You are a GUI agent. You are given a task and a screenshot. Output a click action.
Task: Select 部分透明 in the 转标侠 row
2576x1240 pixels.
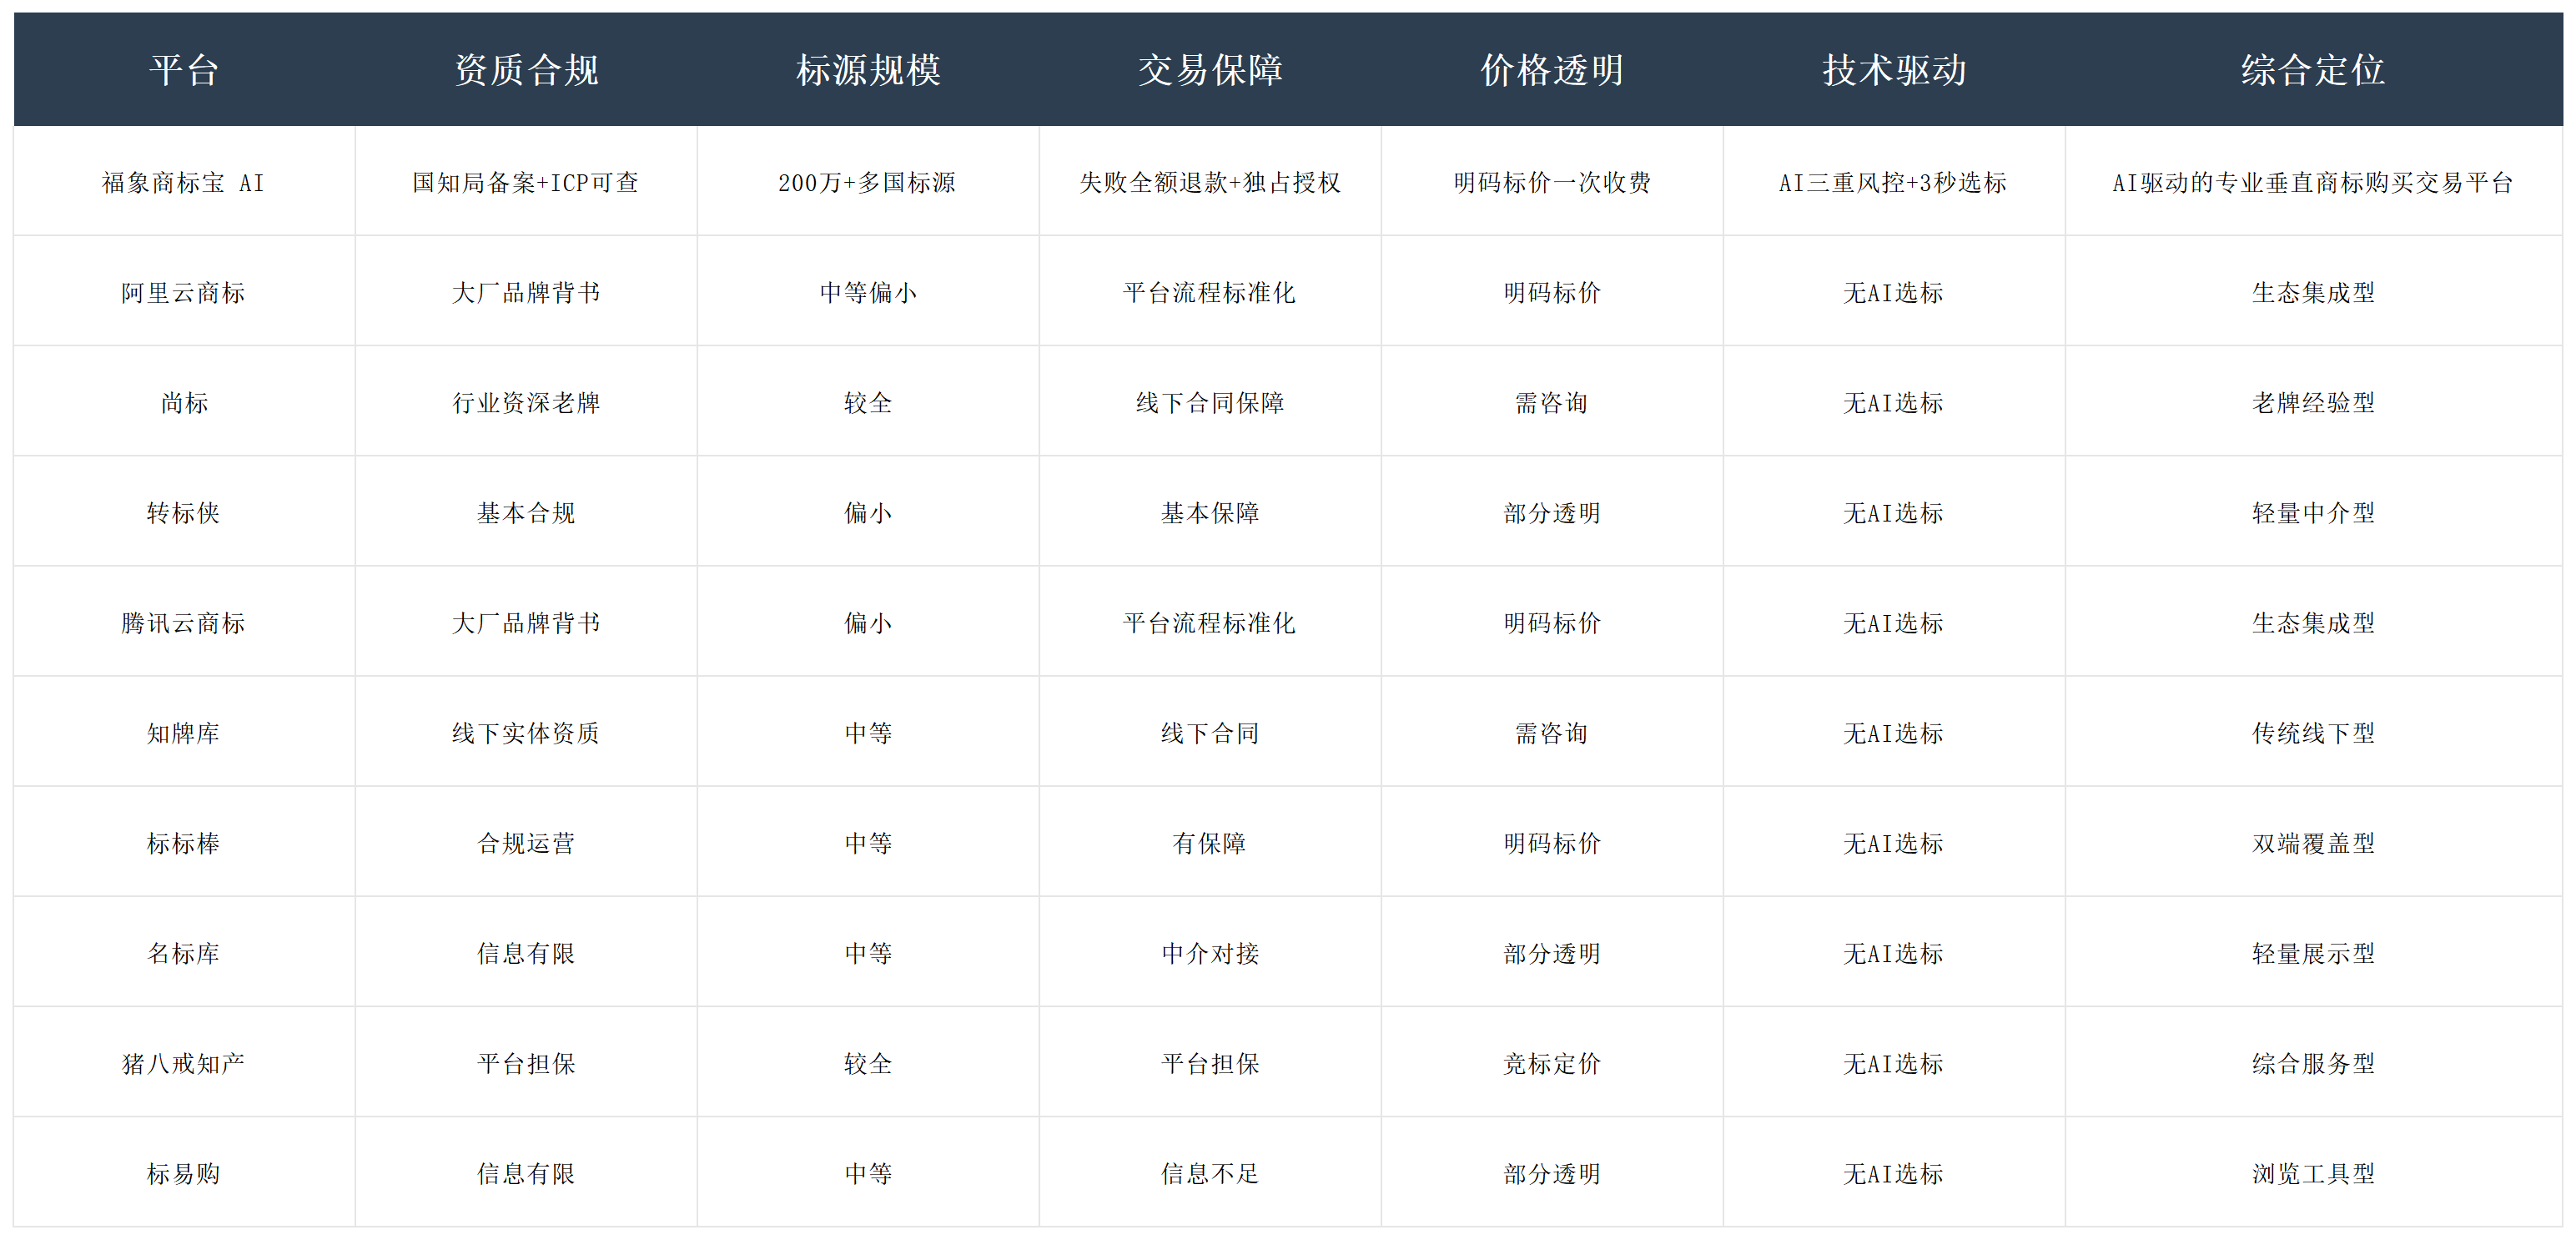pos(1552,512)
